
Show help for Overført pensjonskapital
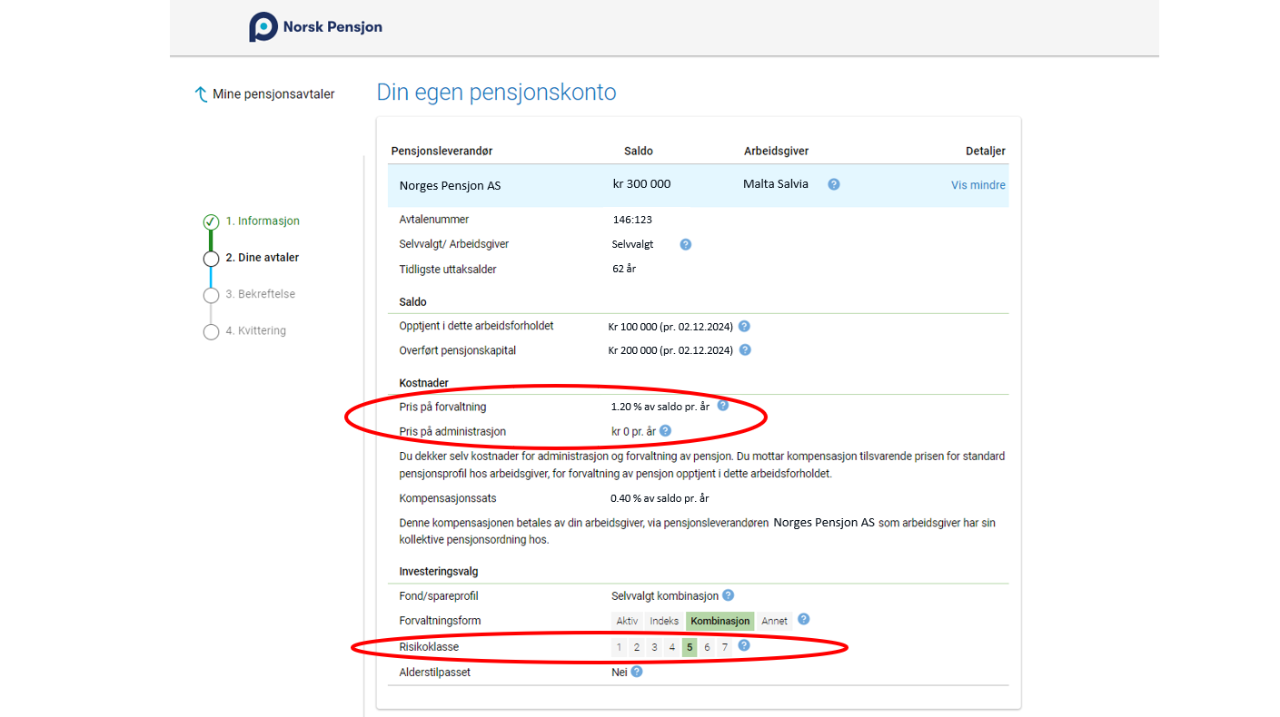pos(744,350)
